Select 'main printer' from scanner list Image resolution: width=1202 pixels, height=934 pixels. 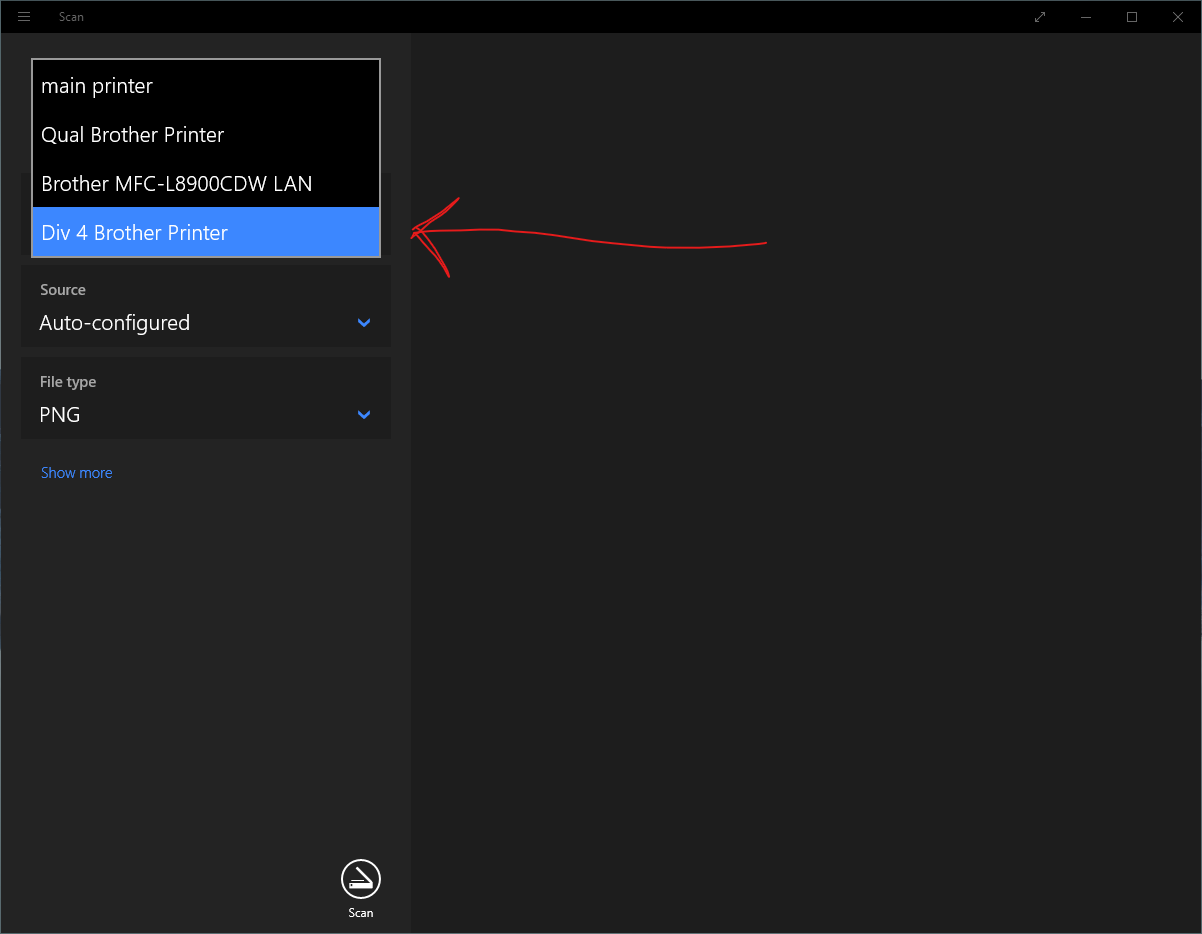(x=206, y=86)
